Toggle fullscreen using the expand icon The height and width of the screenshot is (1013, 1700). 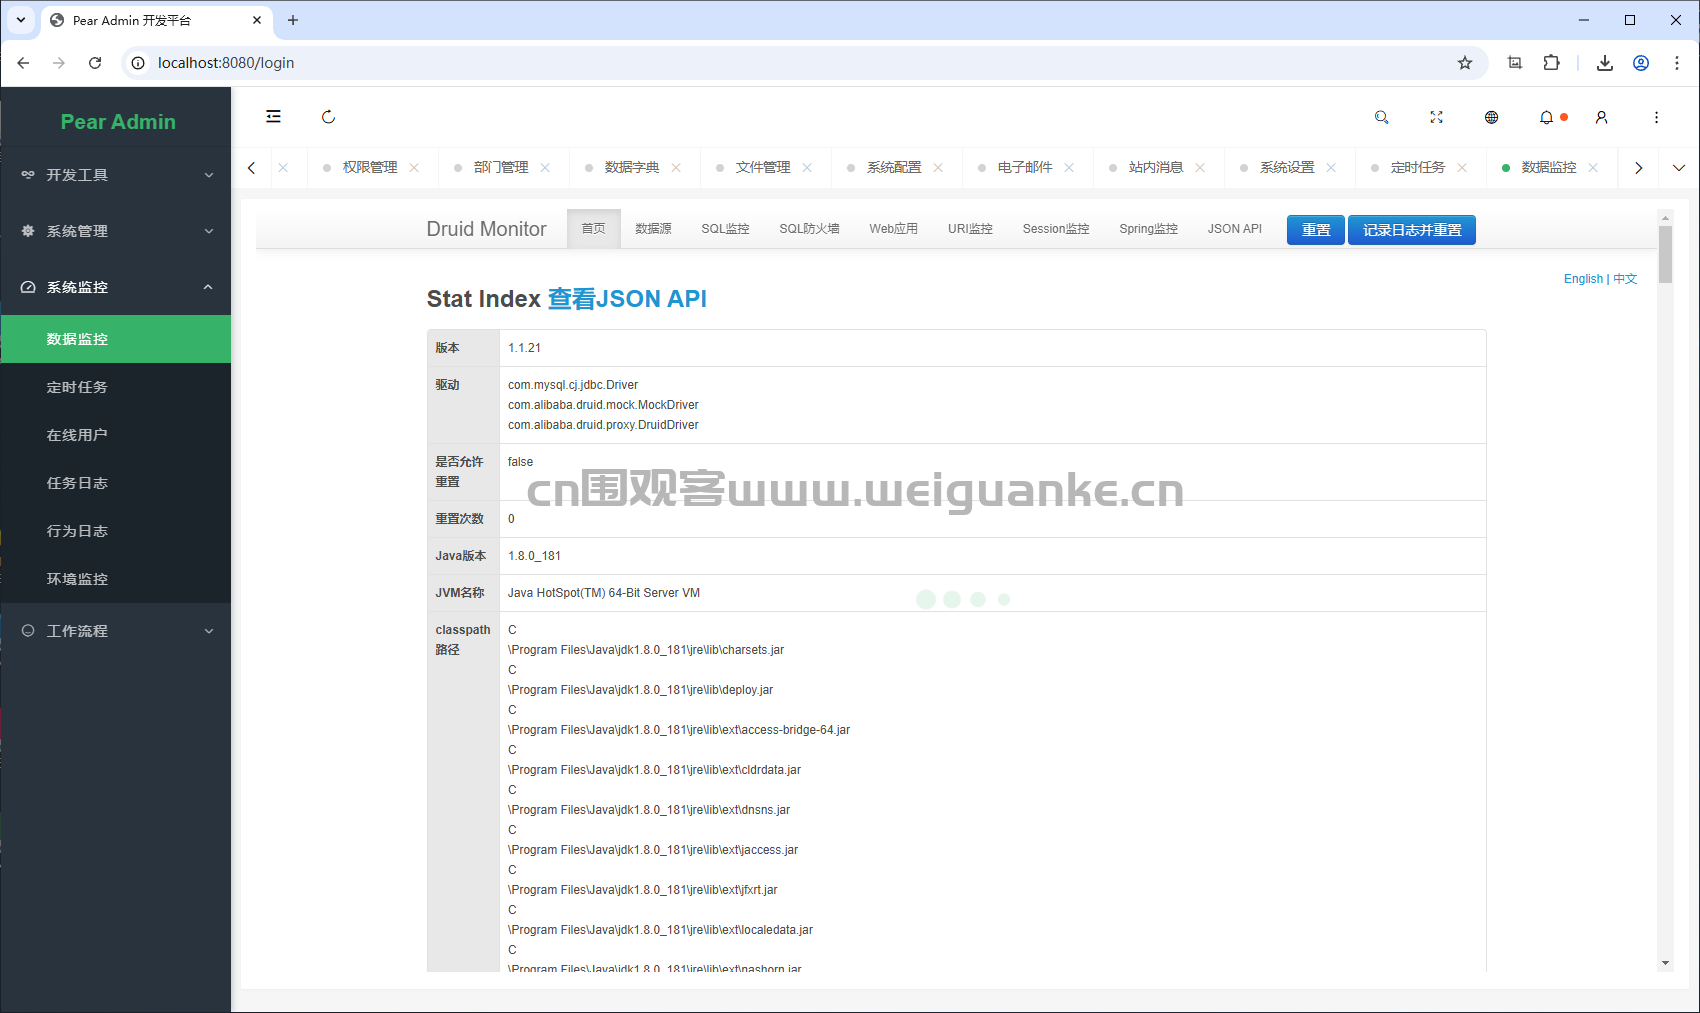(x=1436, y=117)
